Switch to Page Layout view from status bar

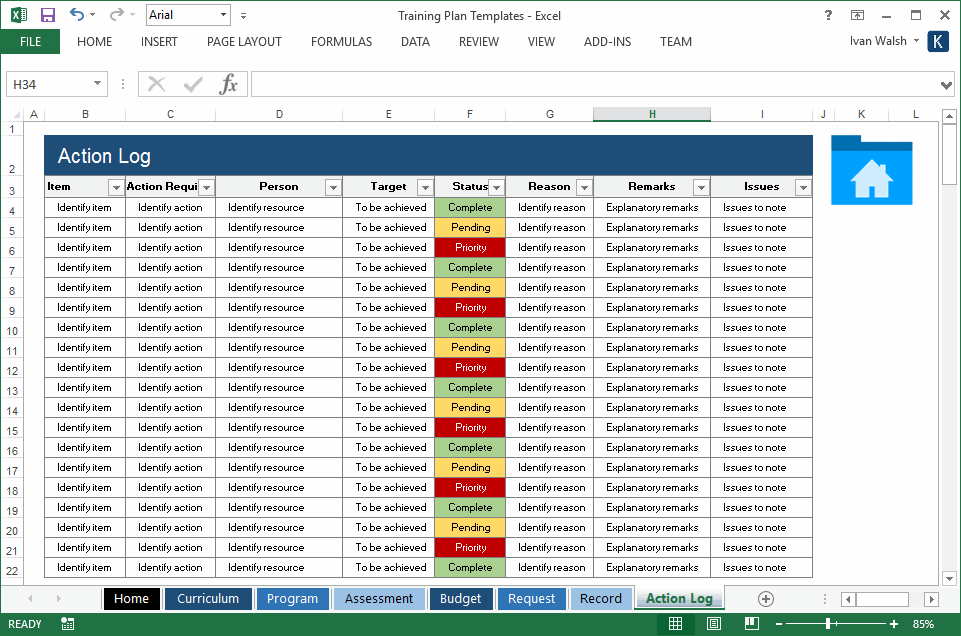pos(712,623)
